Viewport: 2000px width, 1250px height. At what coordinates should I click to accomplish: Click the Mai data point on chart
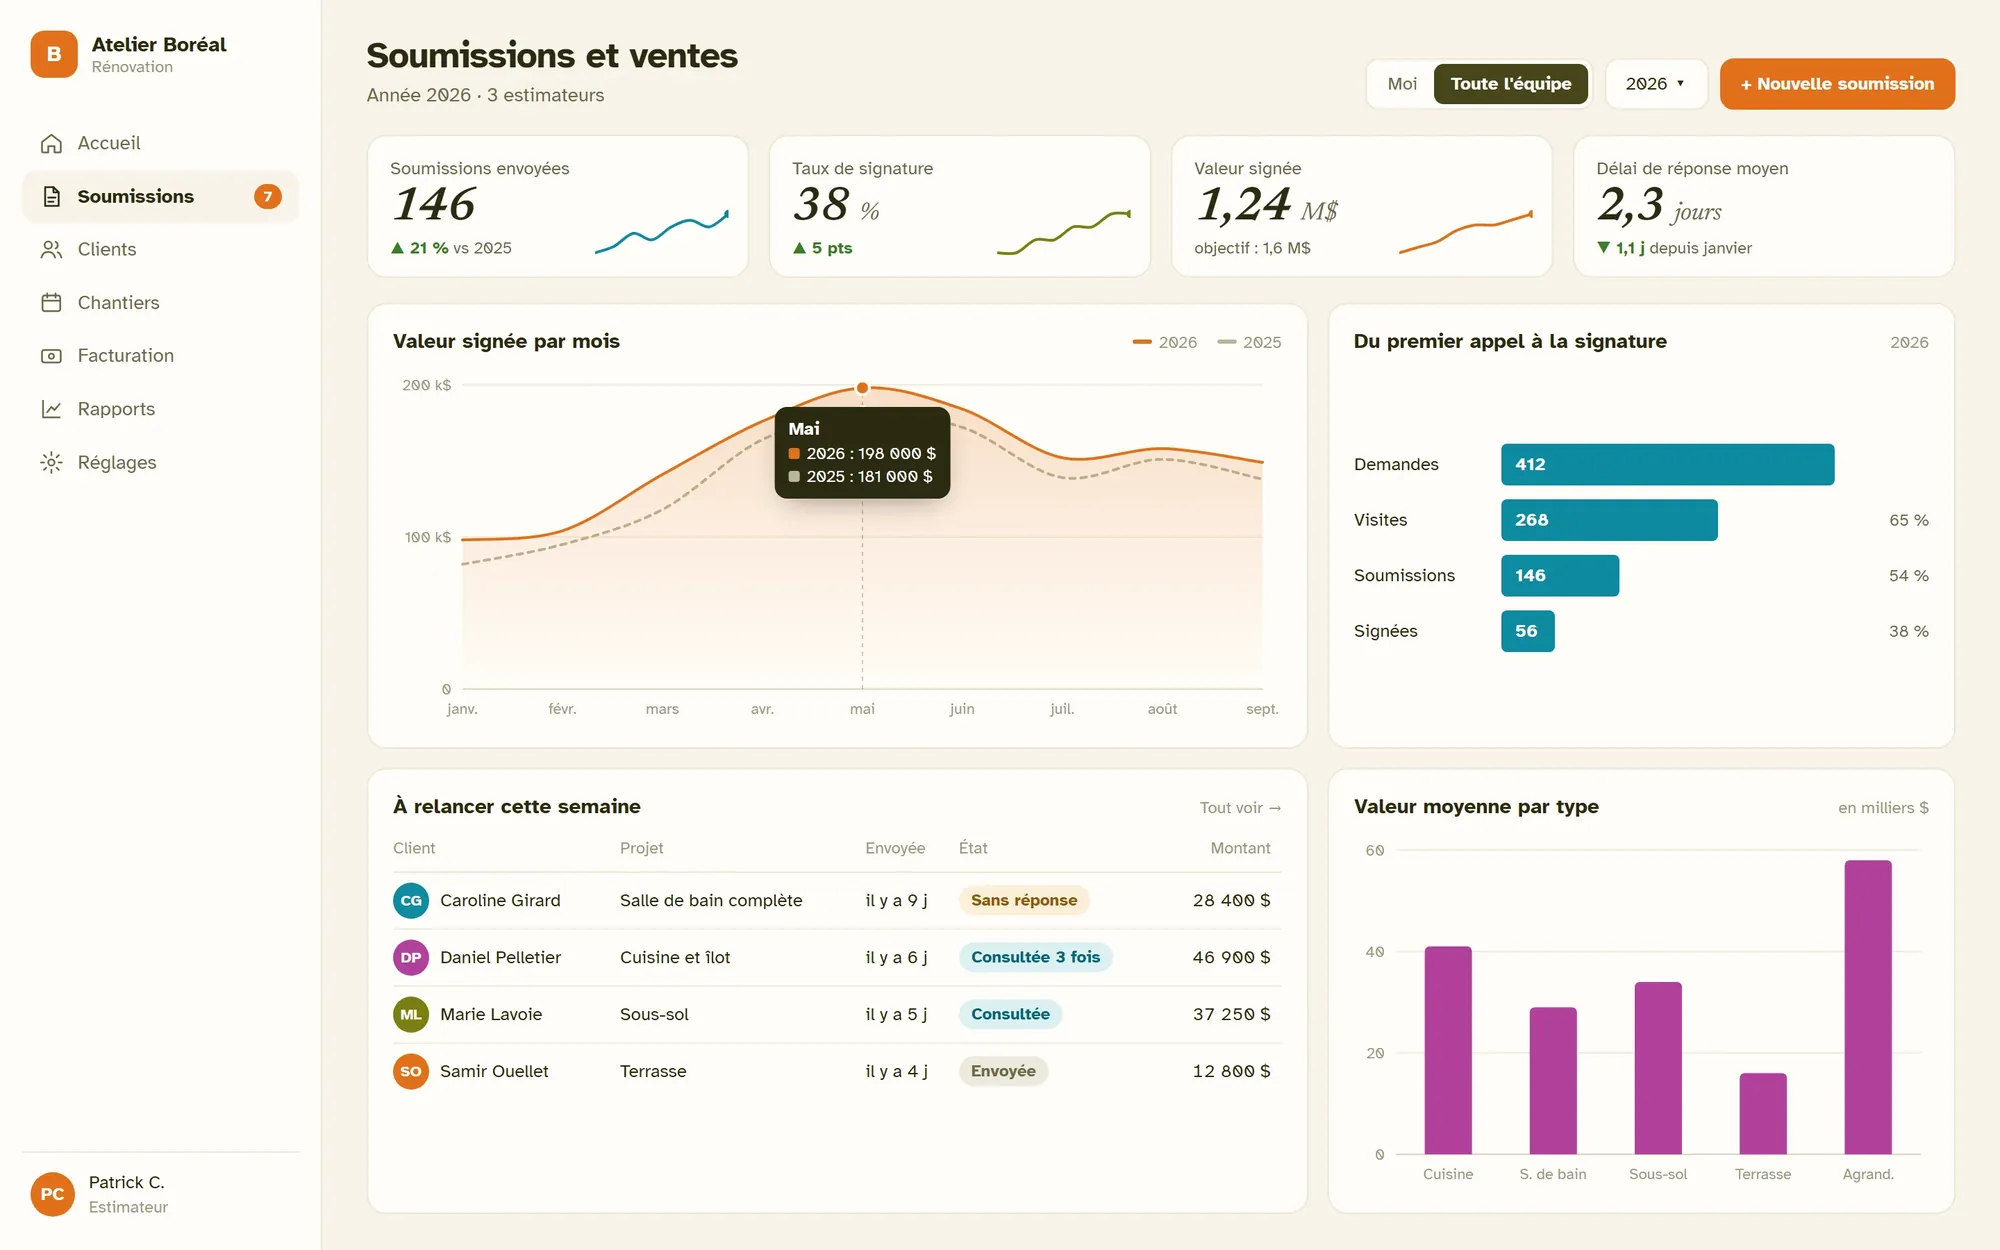[x=862, y=388]
